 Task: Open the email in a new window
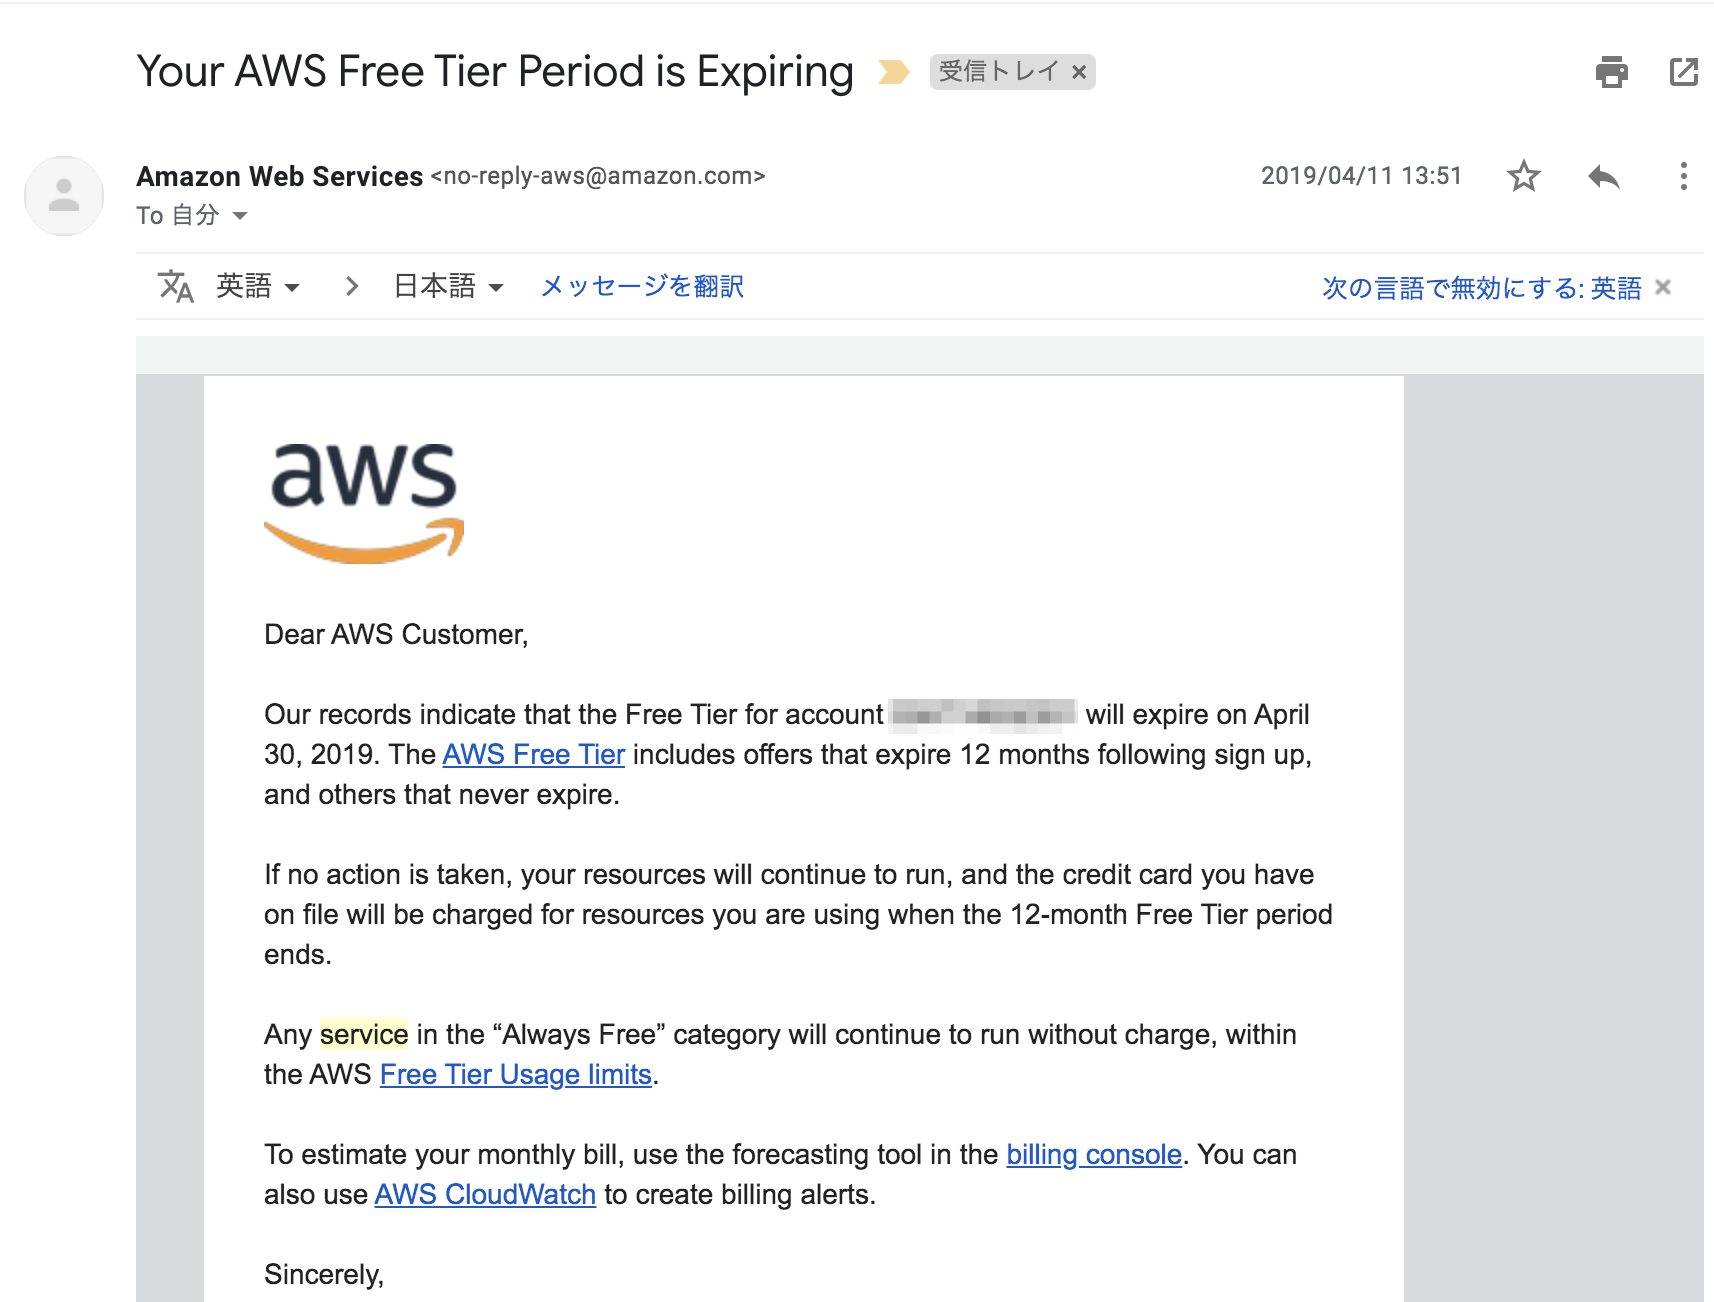[x=1684, y=72]
